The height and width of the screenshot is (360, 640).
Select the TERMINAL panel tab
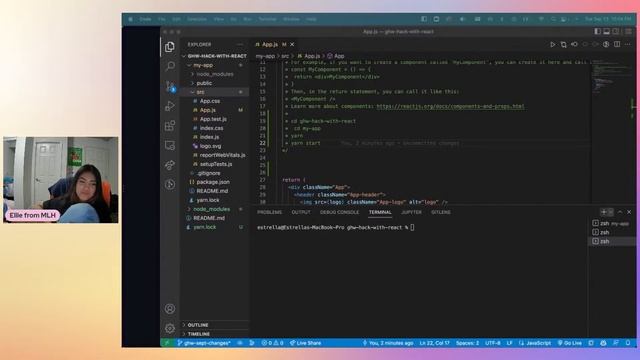point(380,212)
